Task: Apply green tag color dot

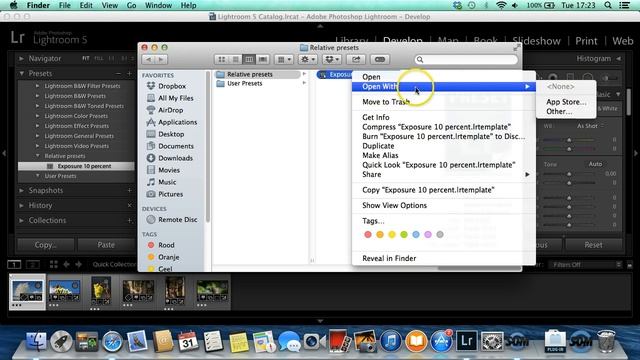Action: pyautogui.click(x=404, y=235)
